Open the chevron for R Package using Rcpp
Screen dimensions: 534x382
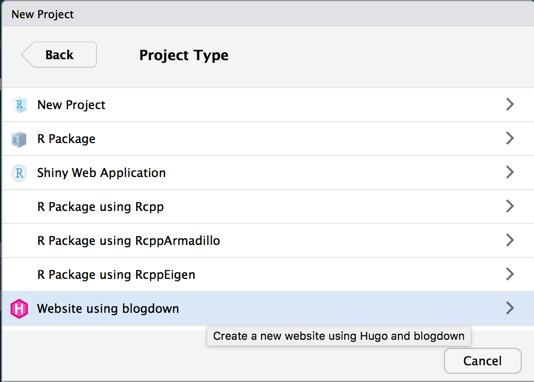(509, 206)
